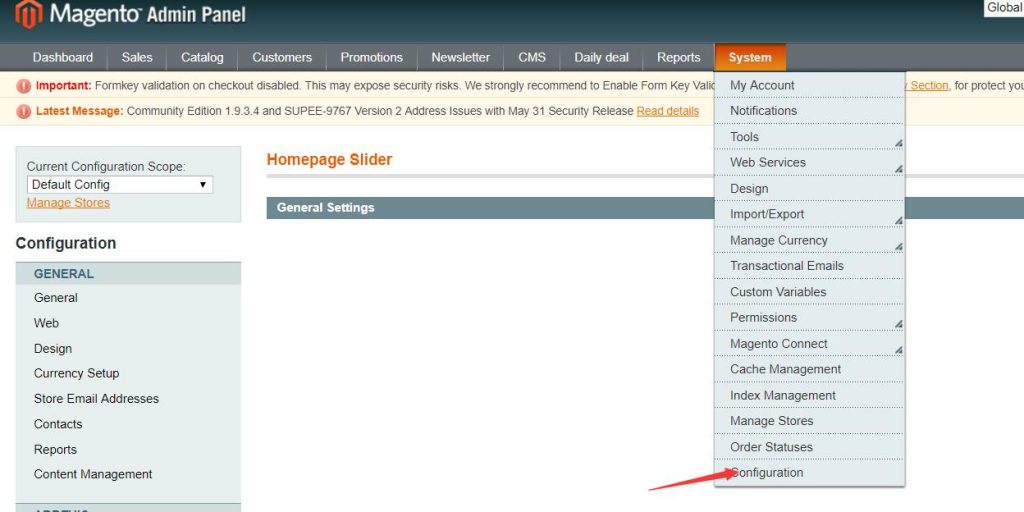Choose Cache Management in System menu
Image resolution: width=1024 pixels, height=512 pixels.
coord(785,369)
